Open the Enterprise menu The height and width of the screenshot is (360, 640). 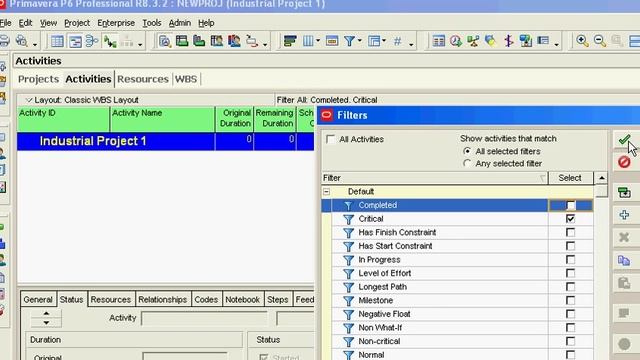(116, 23)
